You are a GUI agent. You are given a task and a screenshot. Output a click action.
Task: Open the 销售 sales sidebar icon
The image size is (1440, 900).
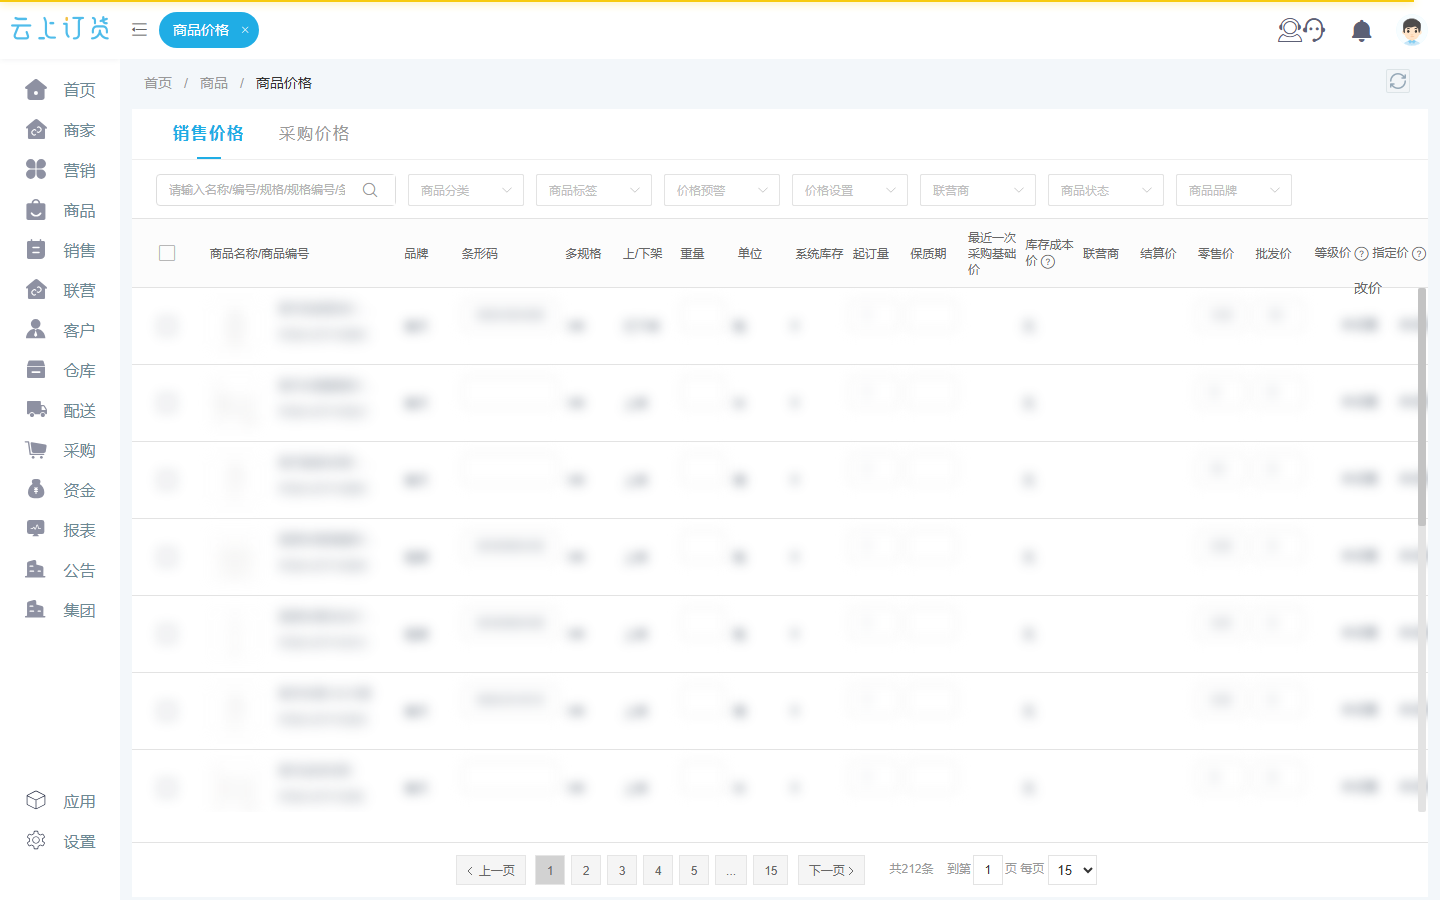36,250
